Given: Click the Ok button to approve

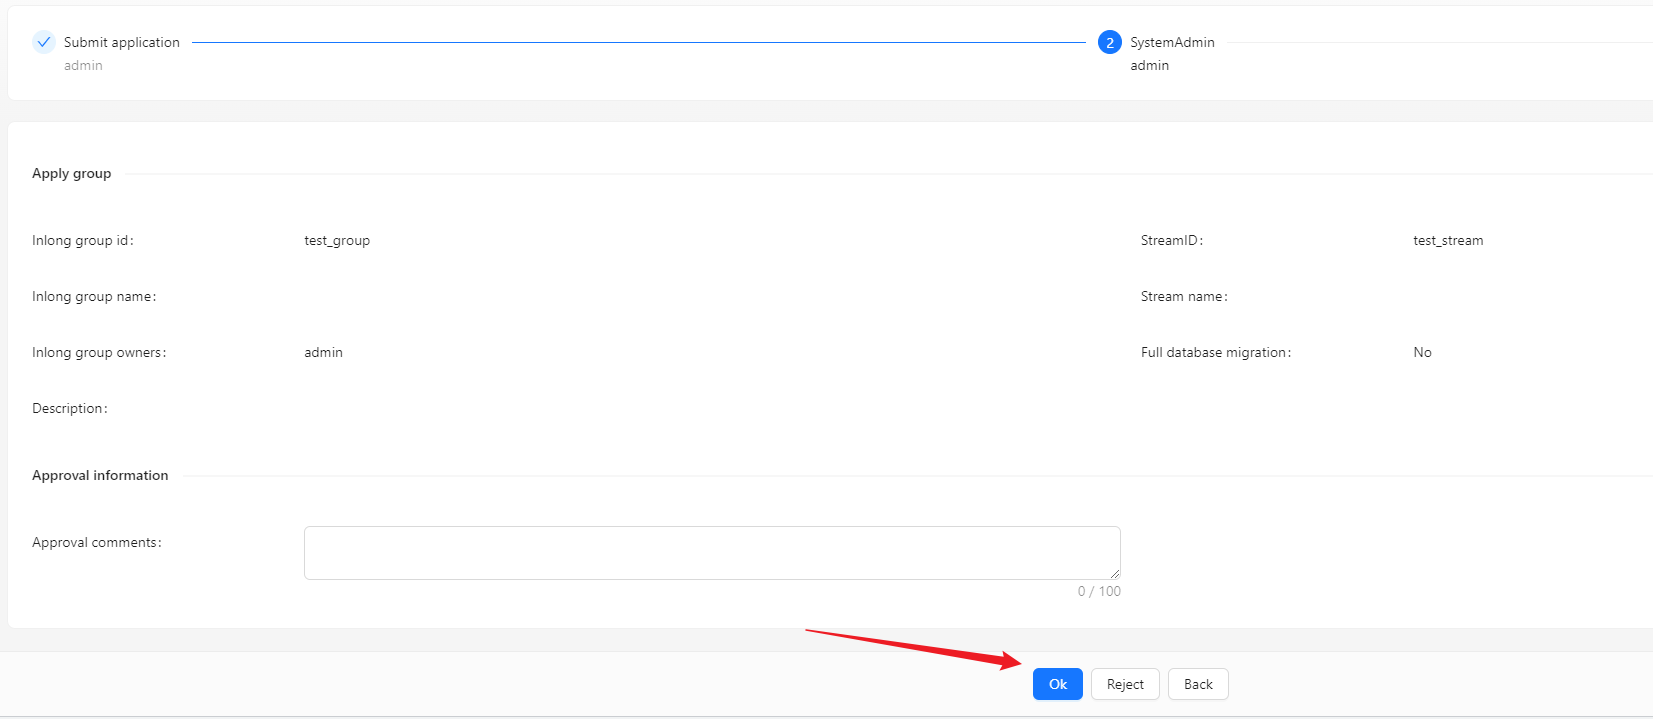Looking at the screenshot, I should (x=1057, y=684).
